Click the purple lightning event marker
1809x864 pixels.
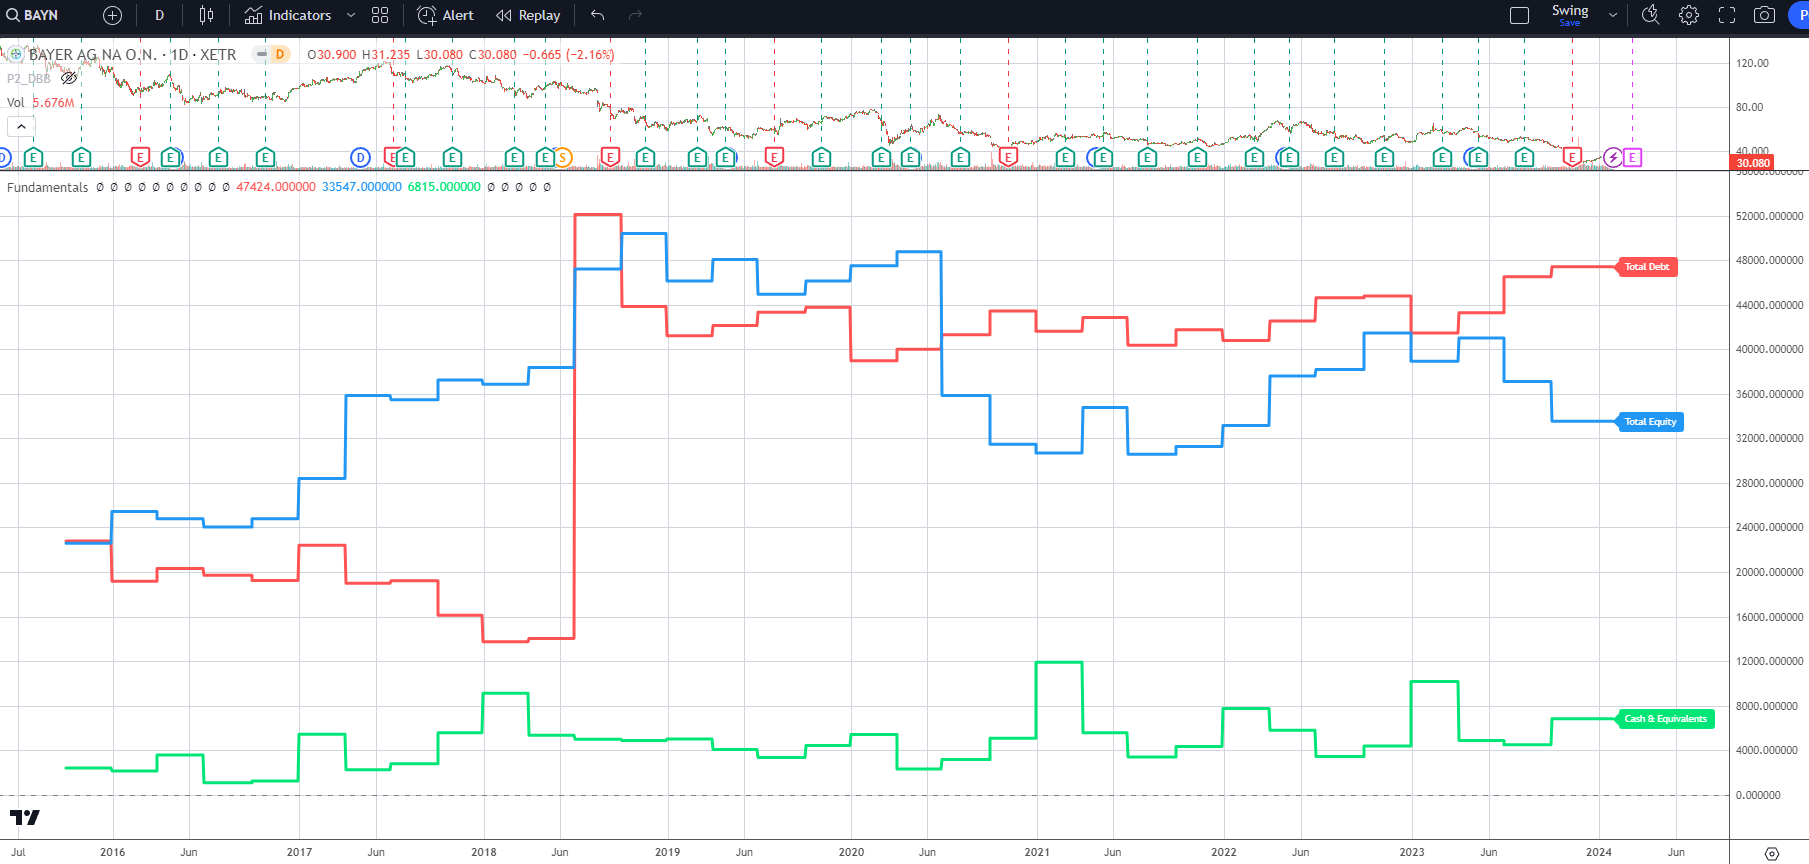pyautogui.click(x=1612, y=157)
